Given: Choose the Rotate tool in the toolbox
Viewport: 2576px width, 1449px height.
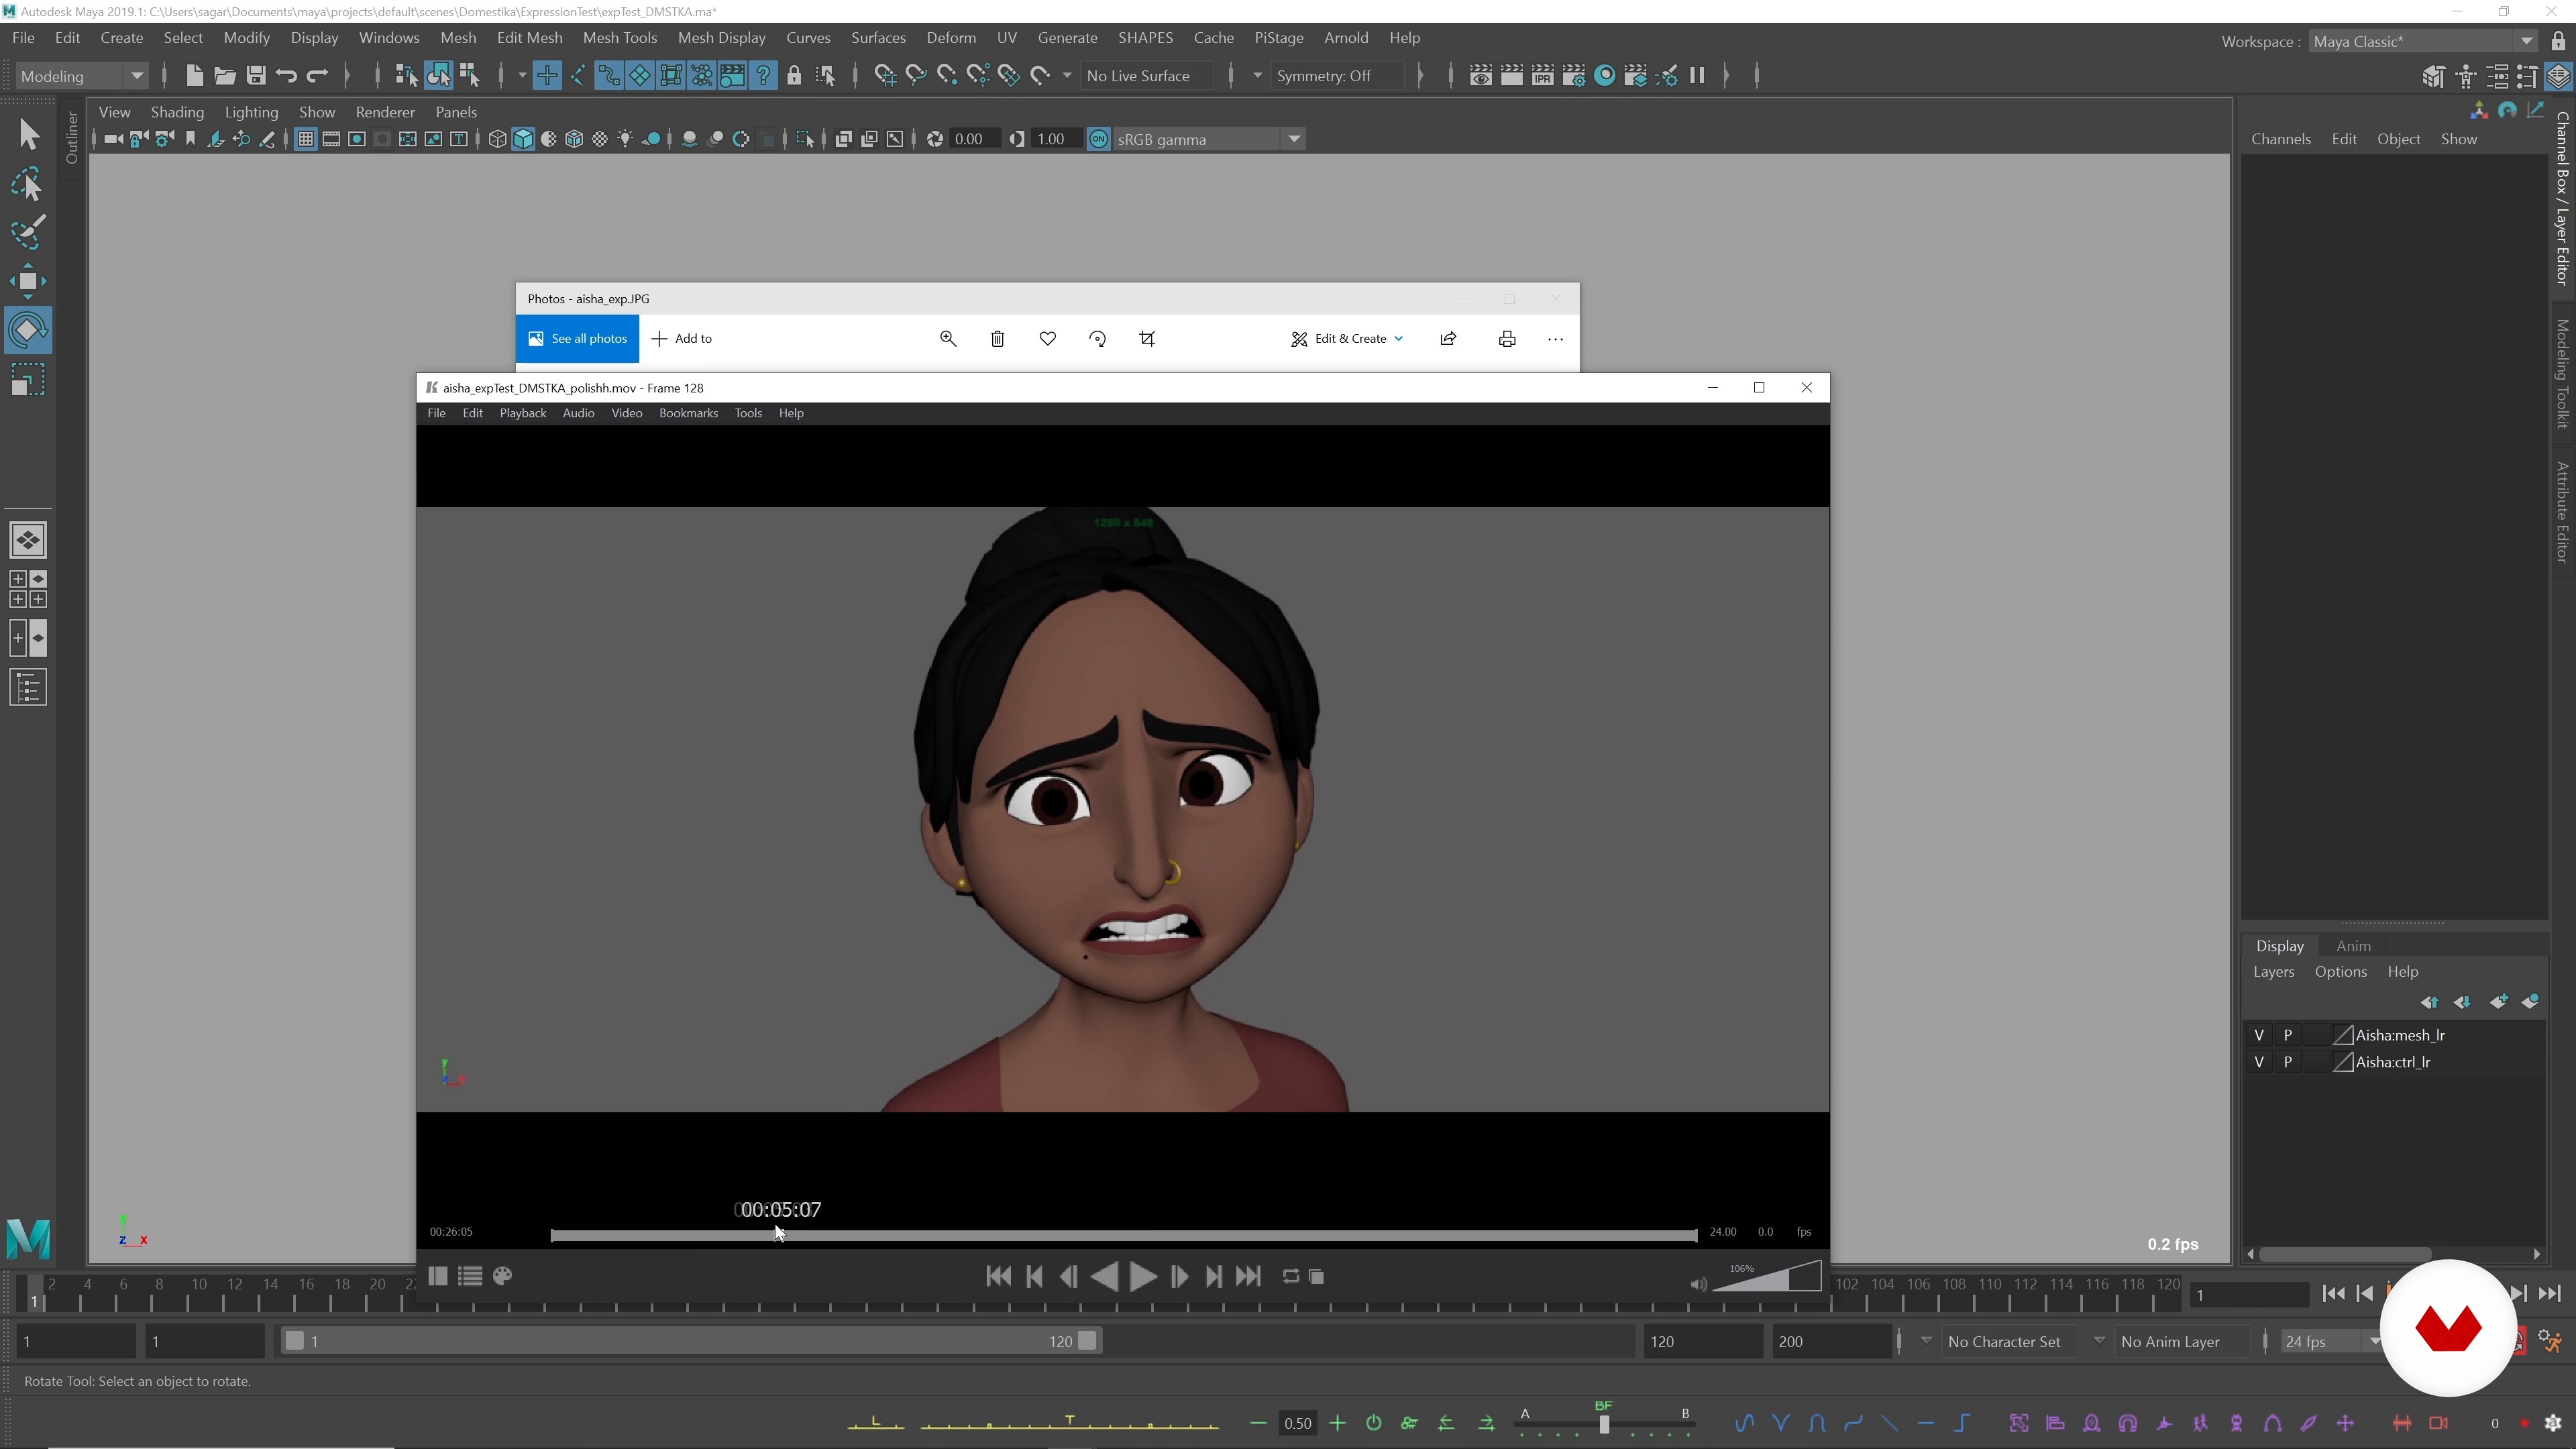Looking at the screenshot, I should pos(28,330).
